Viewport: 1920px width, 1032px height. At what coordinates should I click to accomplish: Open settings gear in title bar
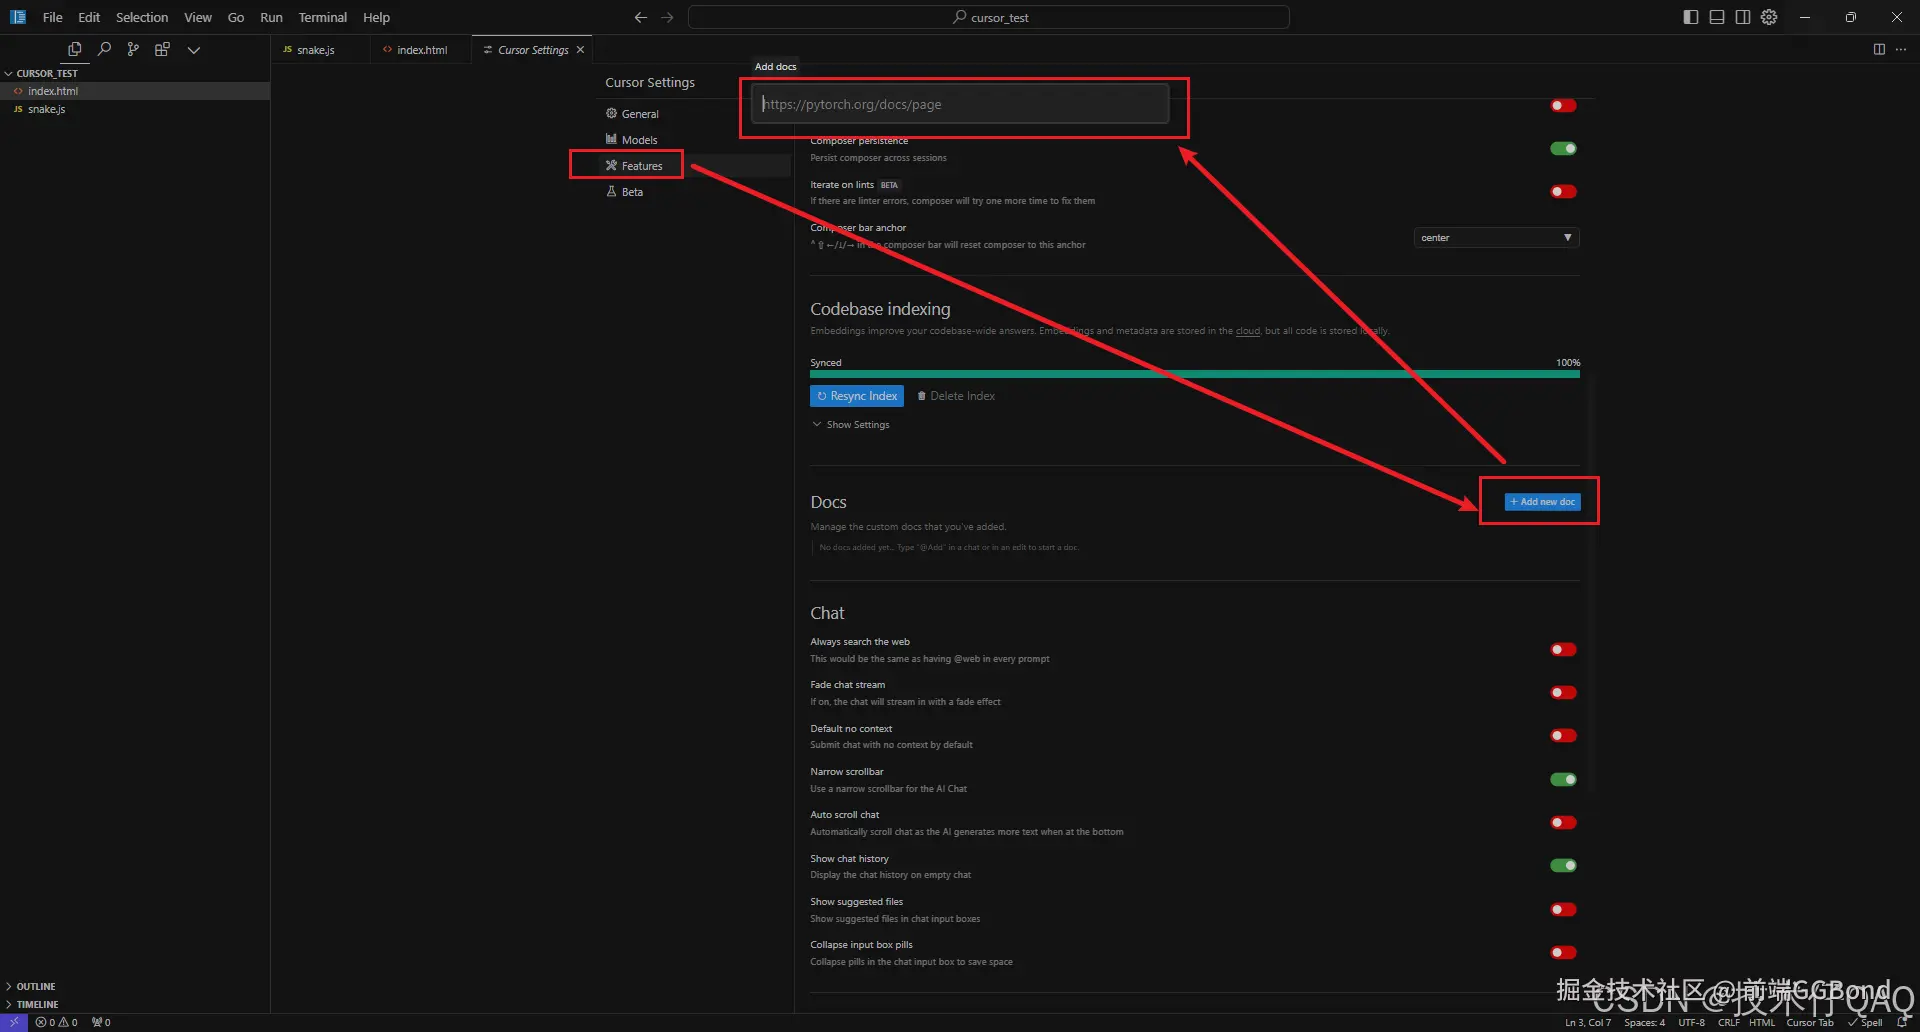(1769, 17)
